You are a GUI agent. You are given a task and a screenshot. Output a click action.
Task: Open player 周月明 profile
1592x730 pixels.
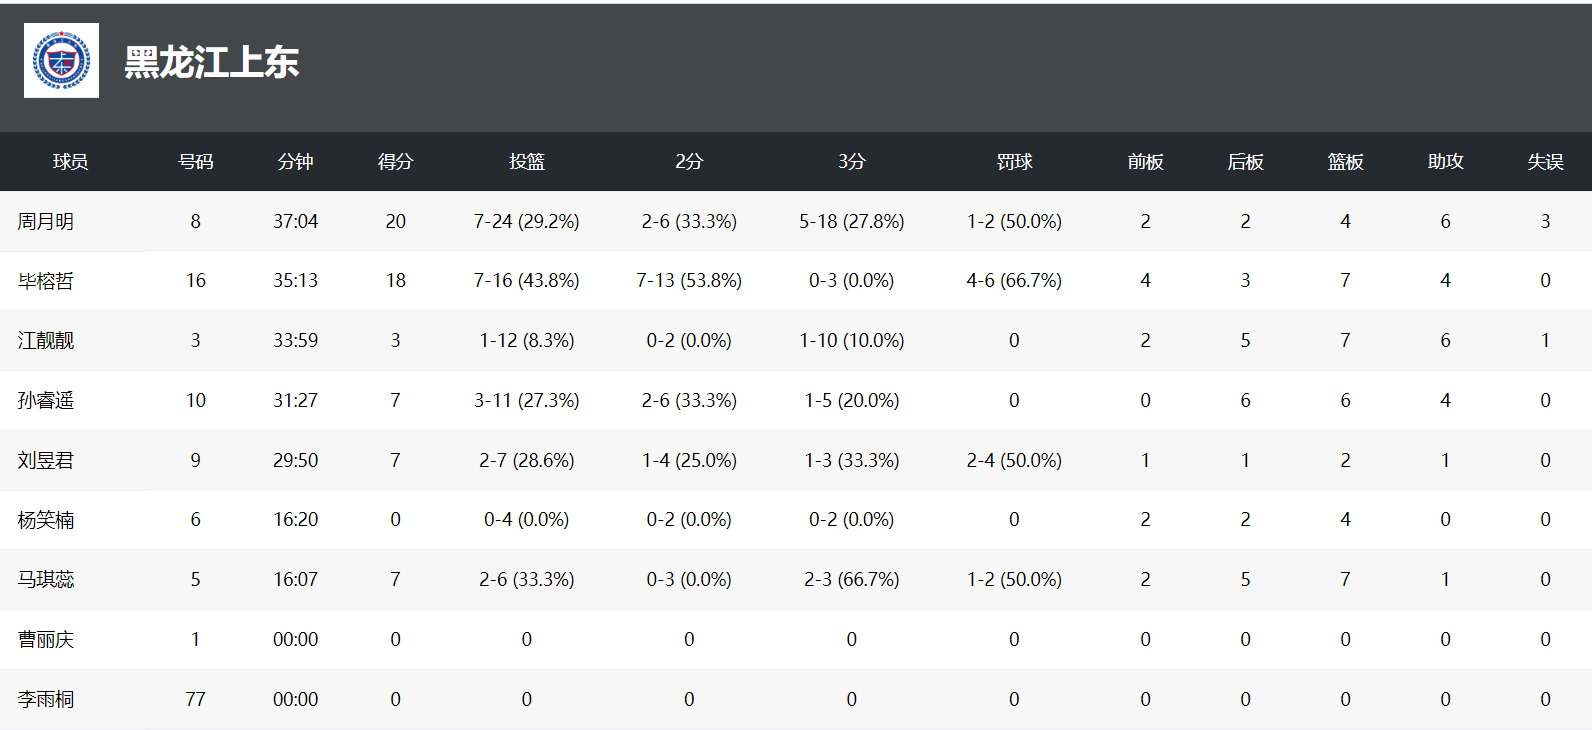(46, 221)
